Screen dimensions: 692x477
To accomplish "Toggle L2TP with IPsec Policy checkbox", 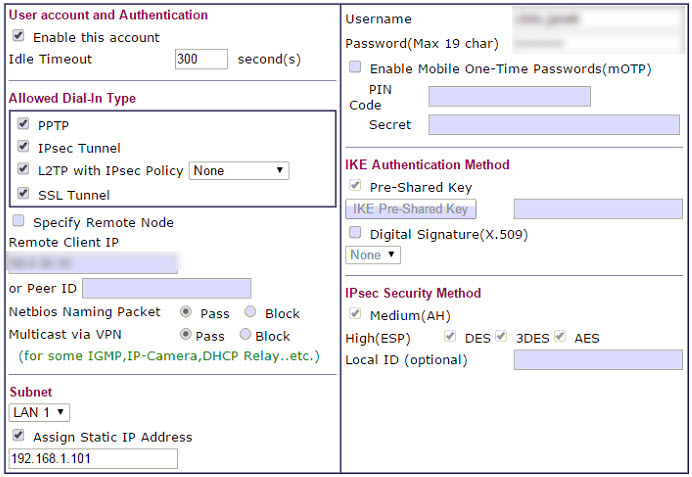I will click(x=24, y=170).
